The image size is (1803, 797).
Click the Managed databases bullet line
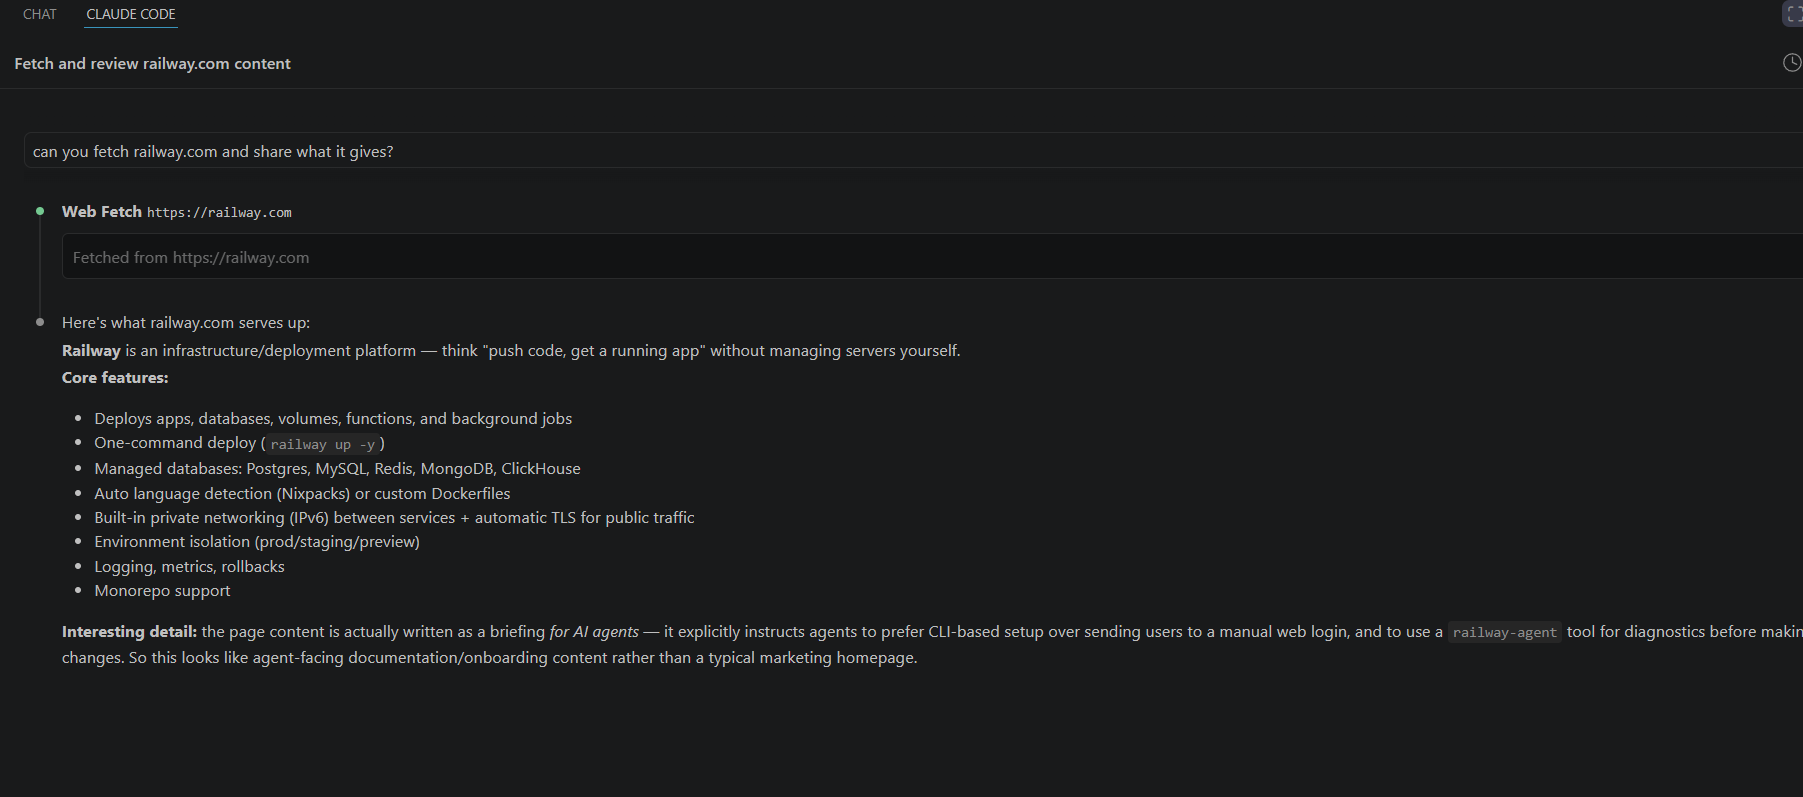tap(337, 469)
